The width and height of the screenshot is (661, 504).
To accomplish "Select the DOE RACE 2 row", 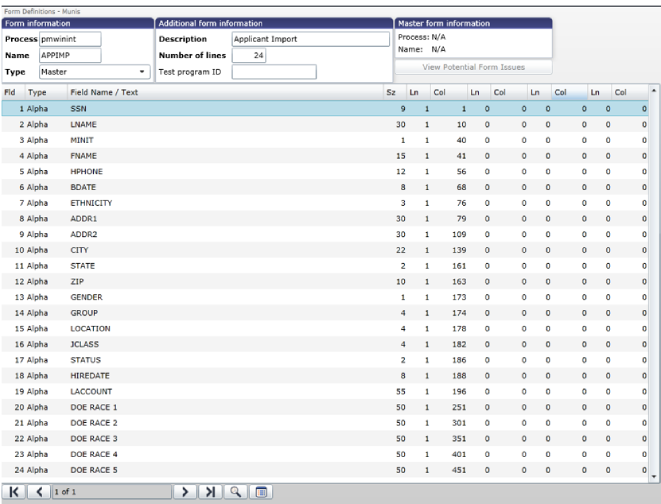I will (x=325, y=423).
